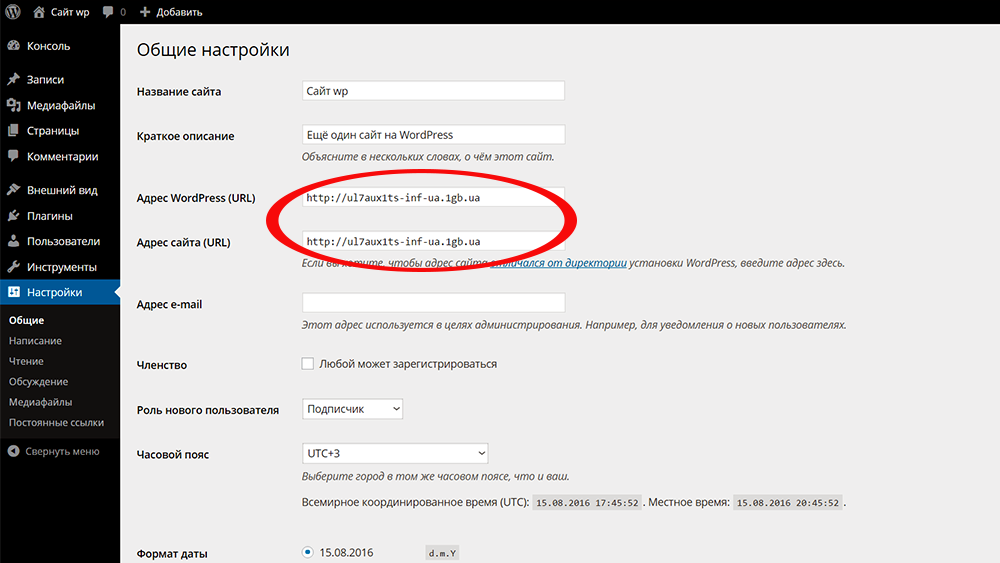The image size is (1000, 563).
Task: Click the Внешний вид paintbrush icon
Action: tap(13, 189)
